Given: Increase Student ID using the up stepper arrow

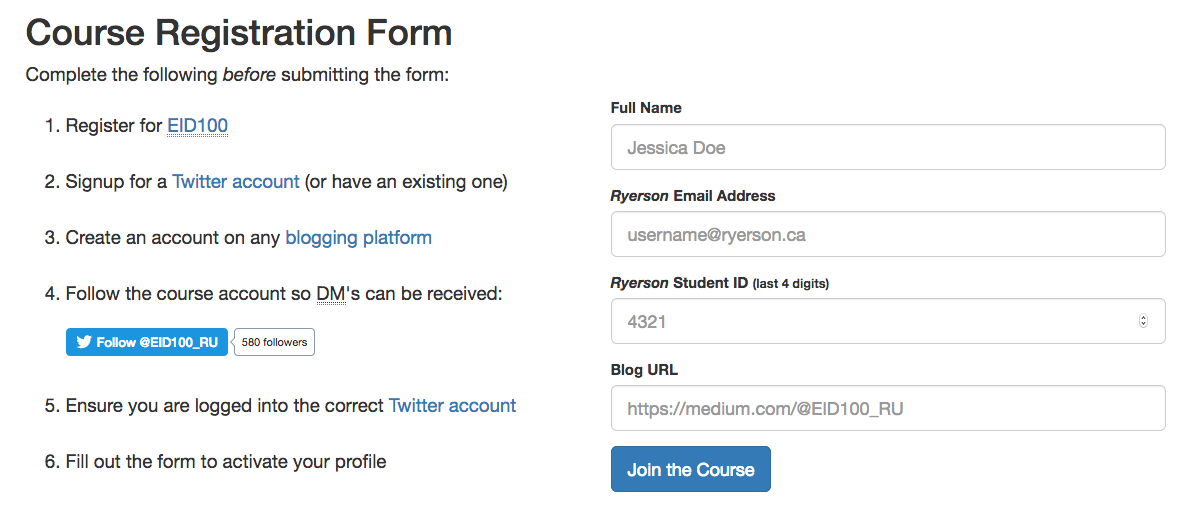Looking at the screenshot, I should click(x=1143, y=318).
